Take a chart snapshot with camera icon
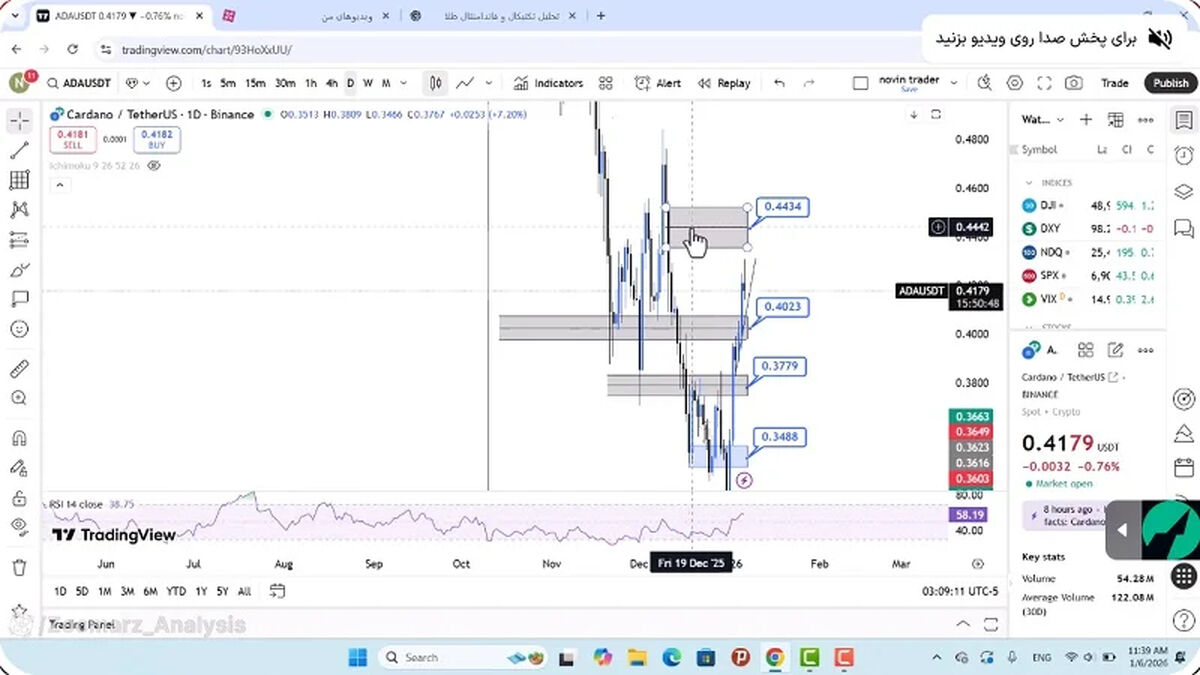The image size is (1200, 675). click(1073, 83)
